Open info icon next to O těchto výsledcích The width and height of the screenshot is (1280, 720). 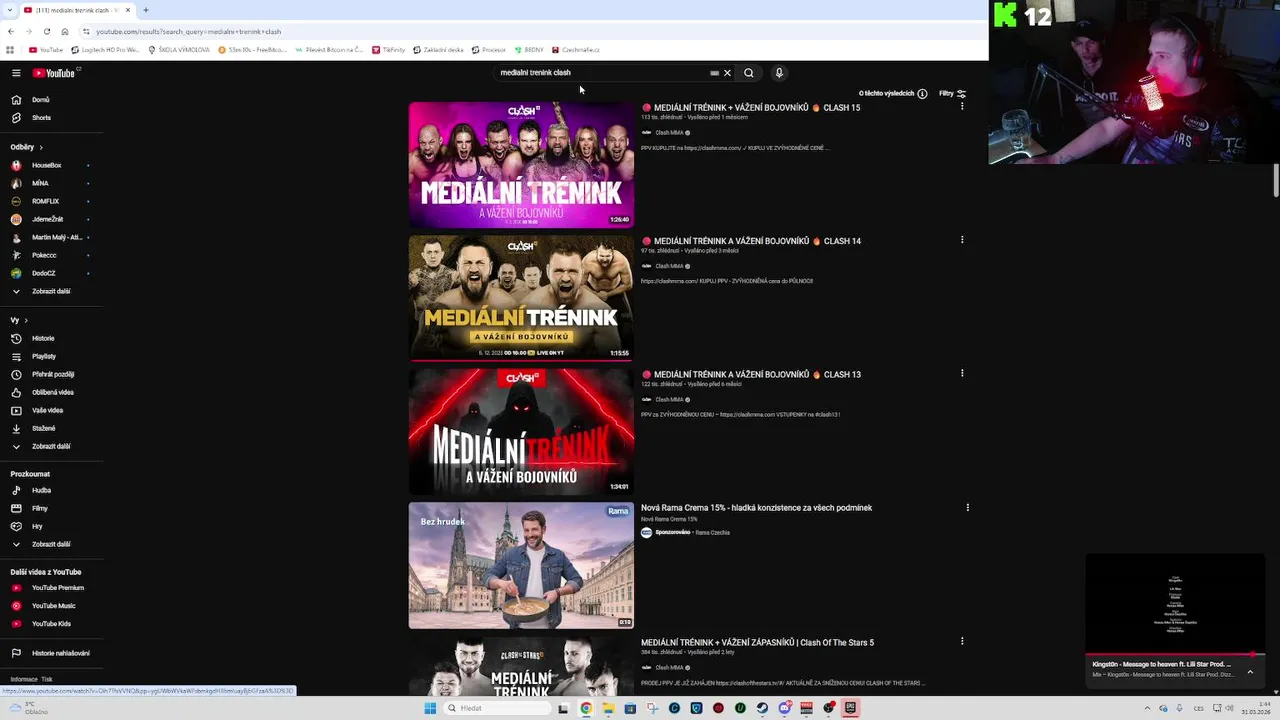[922, 94]
